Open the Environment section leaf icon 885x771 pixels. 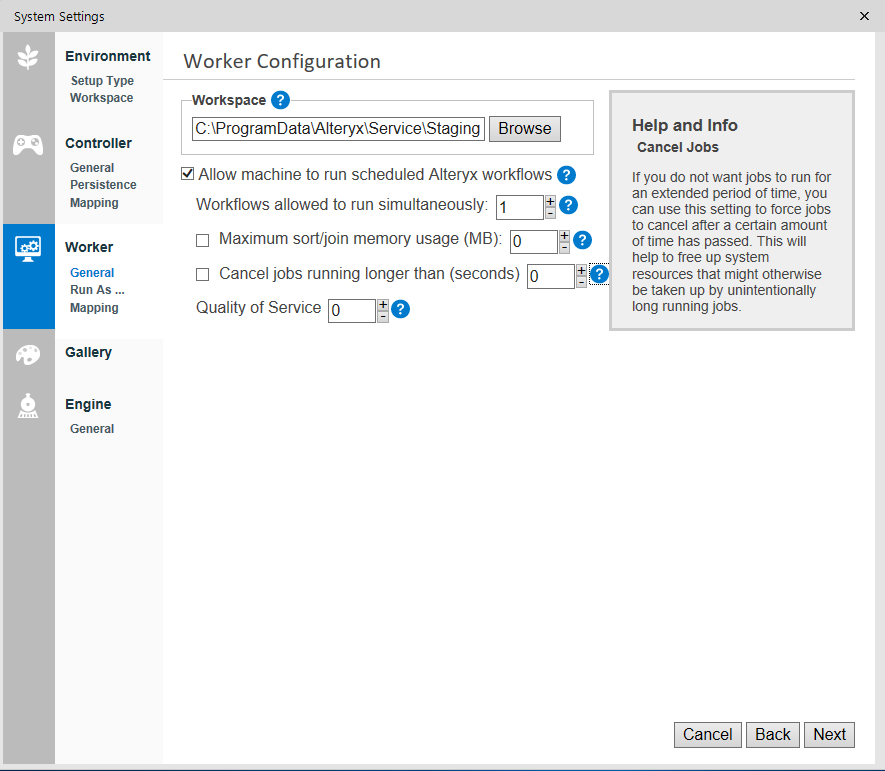[28, 56]
